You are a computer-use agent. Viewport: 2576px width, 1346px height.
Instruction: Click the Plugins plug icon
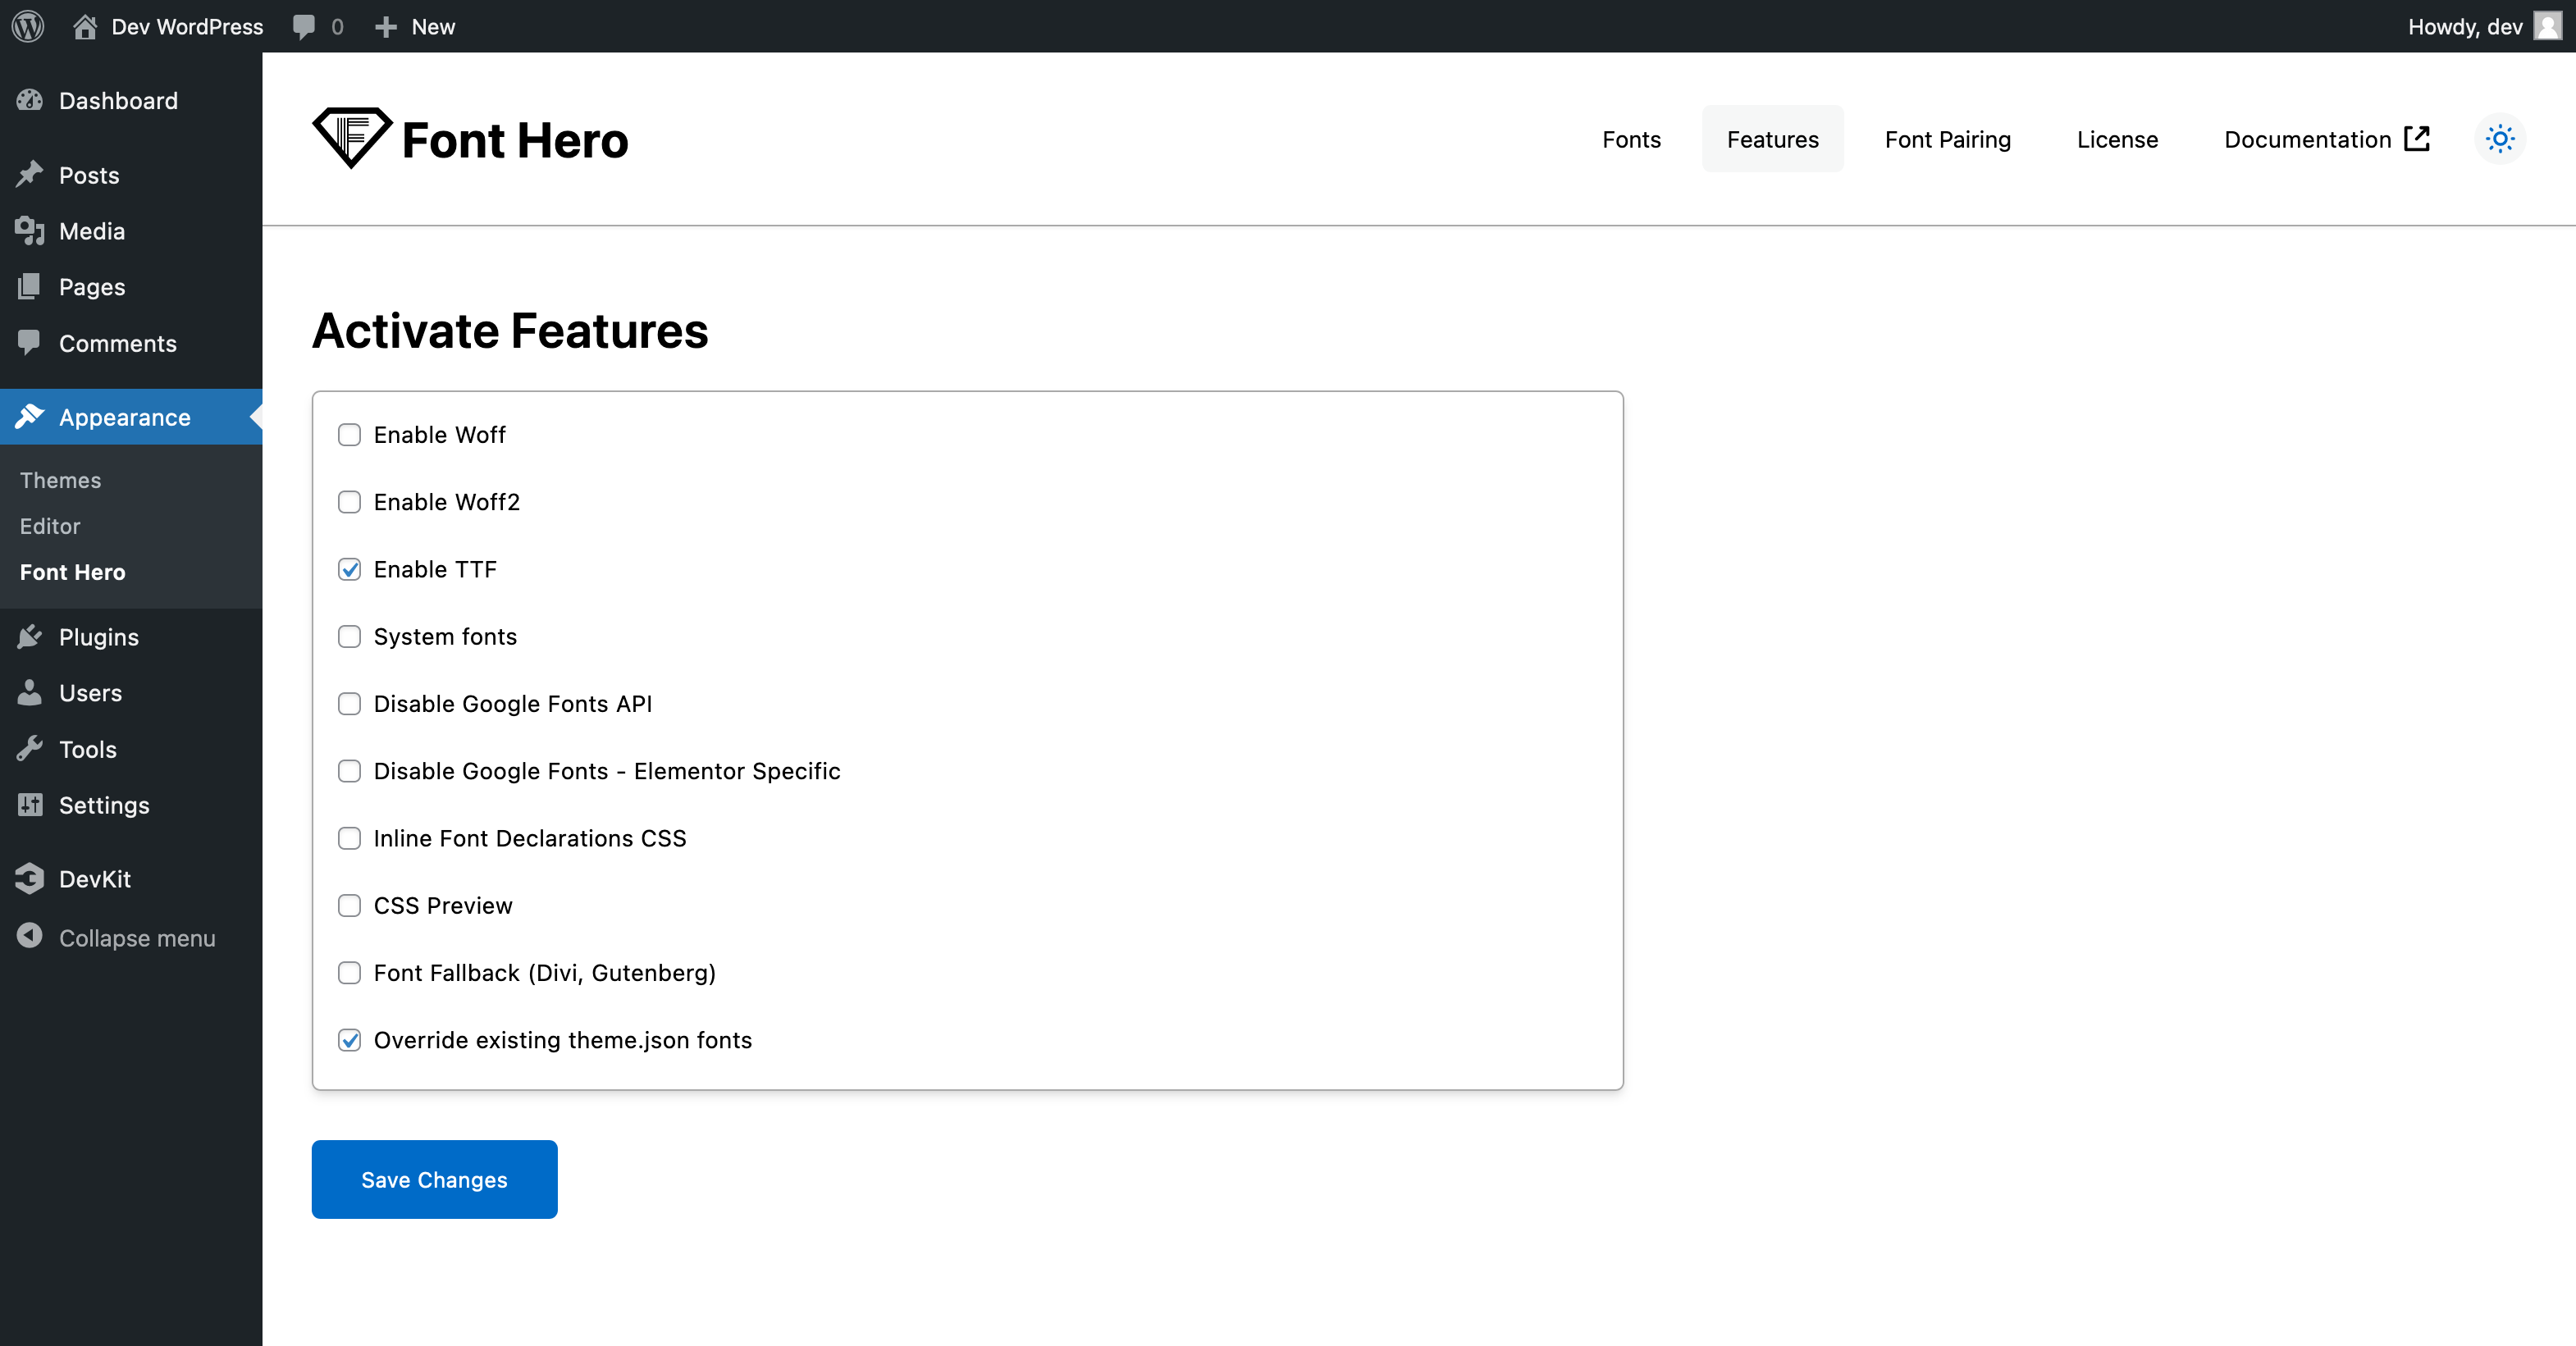click(x=30, y=637)
